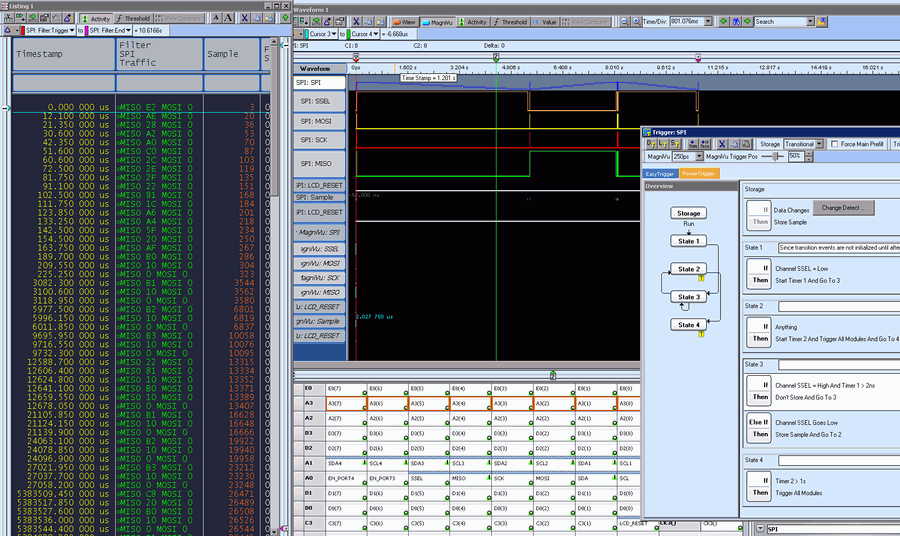Click the zoom out magnifier icon
Viewport: 900px width, 536px height.
click(624, 22)
